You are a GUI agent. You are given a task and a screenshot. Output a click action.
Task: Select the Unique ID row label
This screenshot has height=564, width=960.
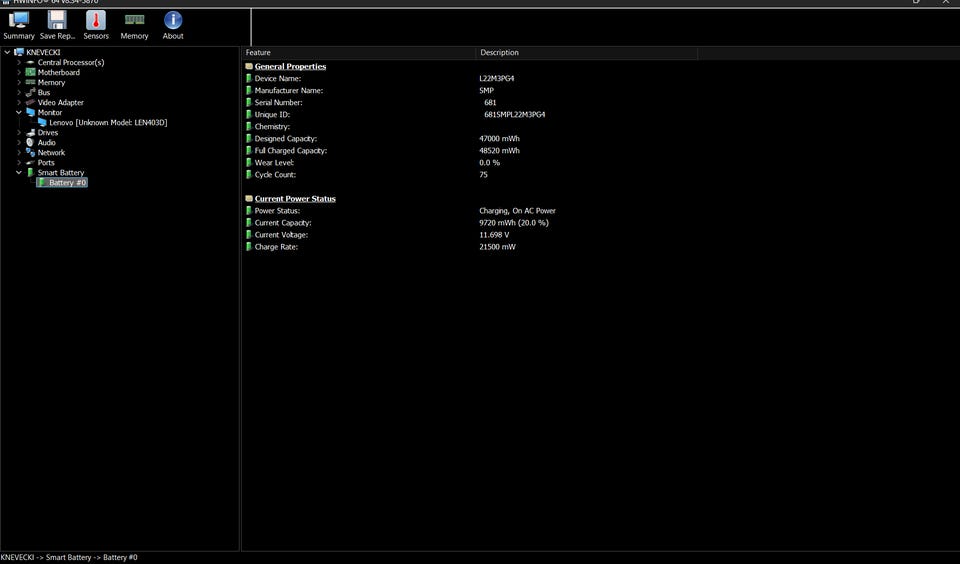272,115
